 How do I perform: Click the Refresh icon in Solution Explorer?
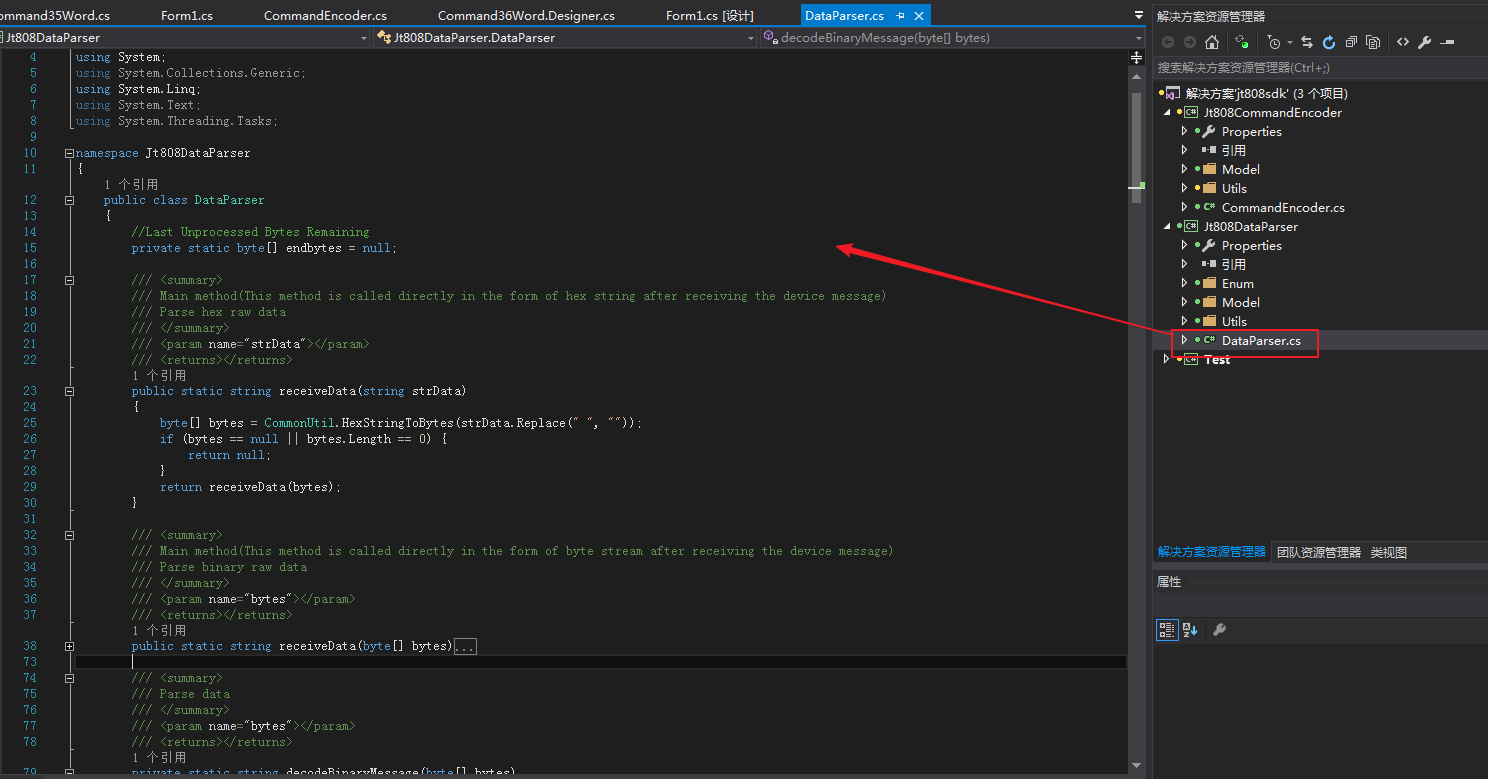pos(1329,42)
